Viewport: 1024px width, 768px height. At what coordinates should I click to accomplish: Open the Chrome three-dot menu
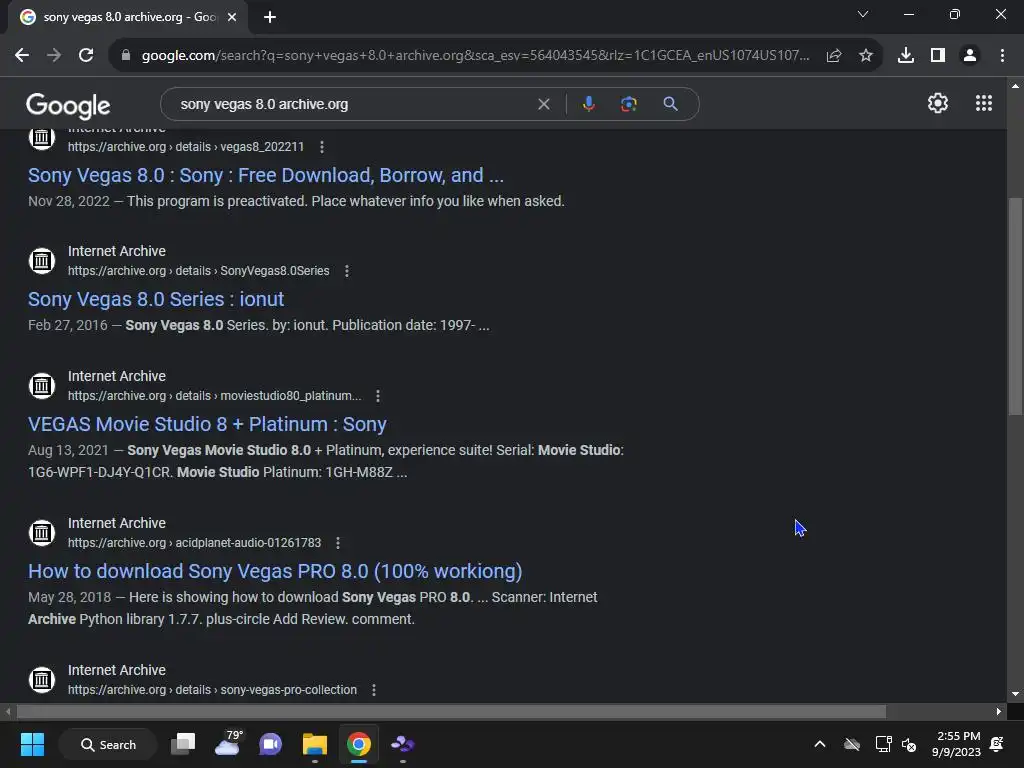1002,56
